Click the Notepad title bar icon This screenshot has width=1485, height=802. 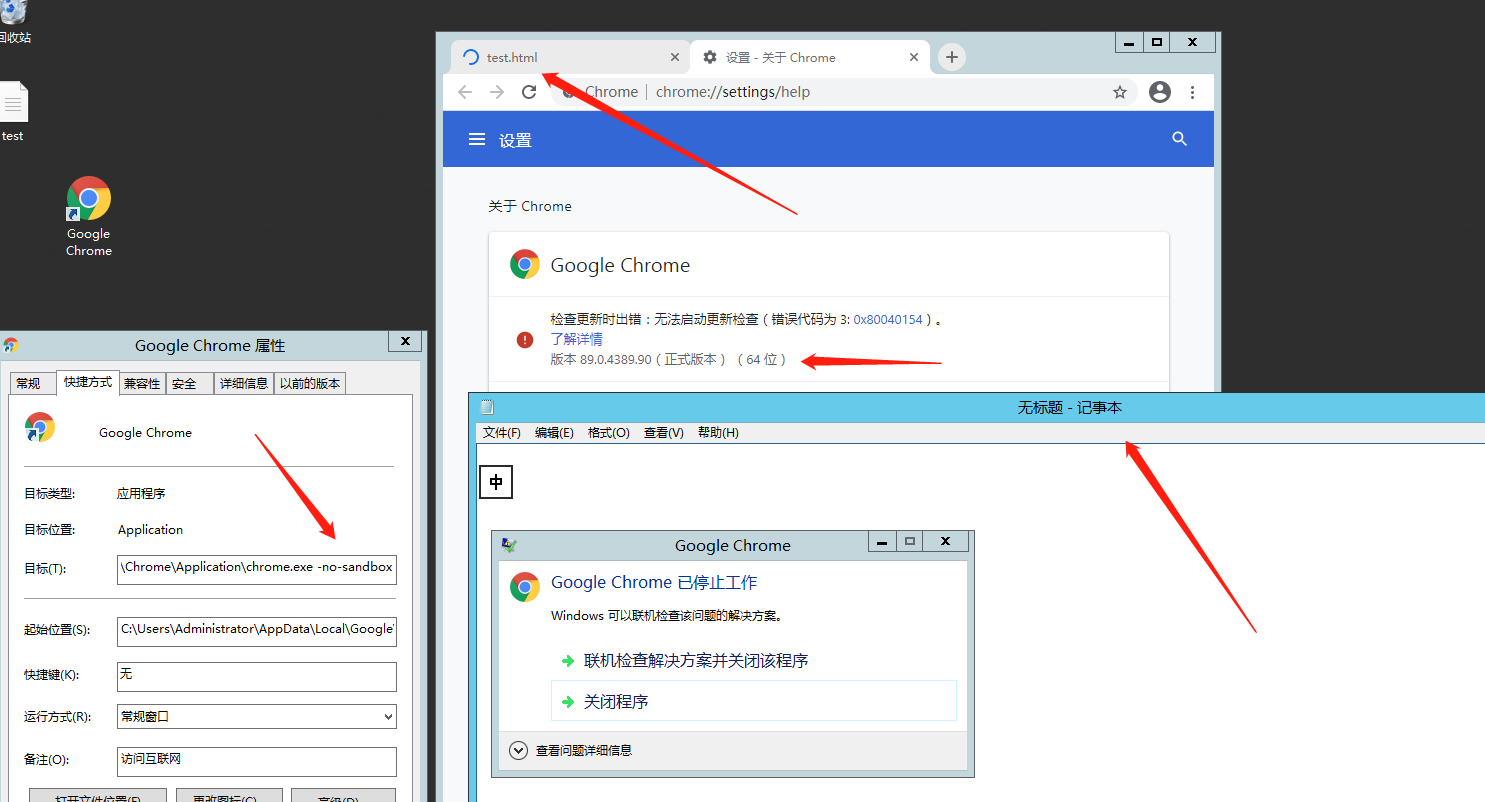[x=487, y=407]
